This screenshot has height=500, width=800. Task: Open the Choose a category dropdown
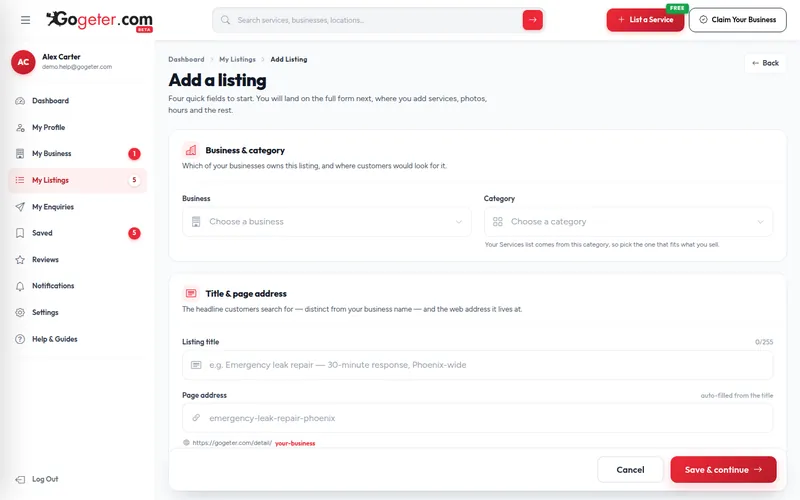[628, 222]
